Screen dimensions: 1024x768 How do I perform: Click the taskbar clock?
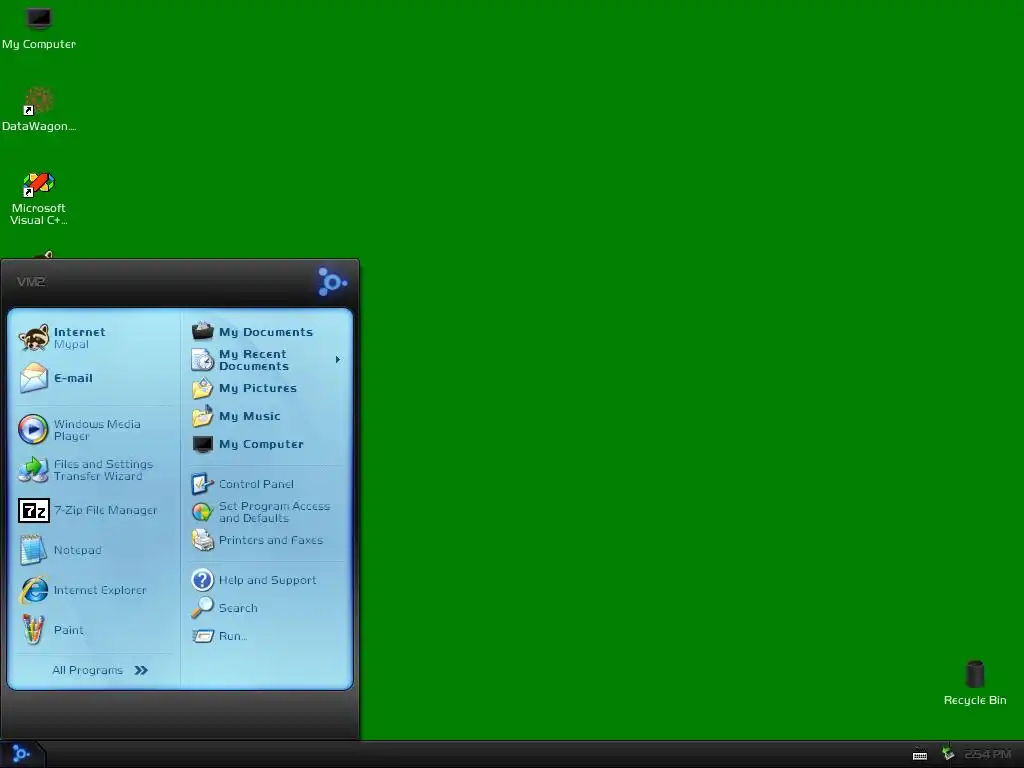coord(987,754)
